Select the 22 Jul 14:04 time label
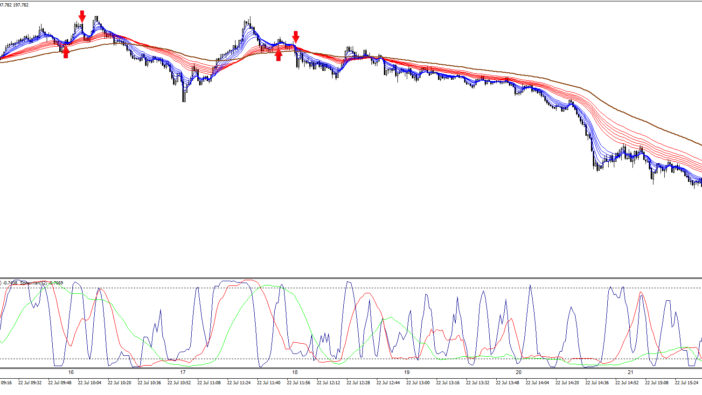 pos(538,383)
